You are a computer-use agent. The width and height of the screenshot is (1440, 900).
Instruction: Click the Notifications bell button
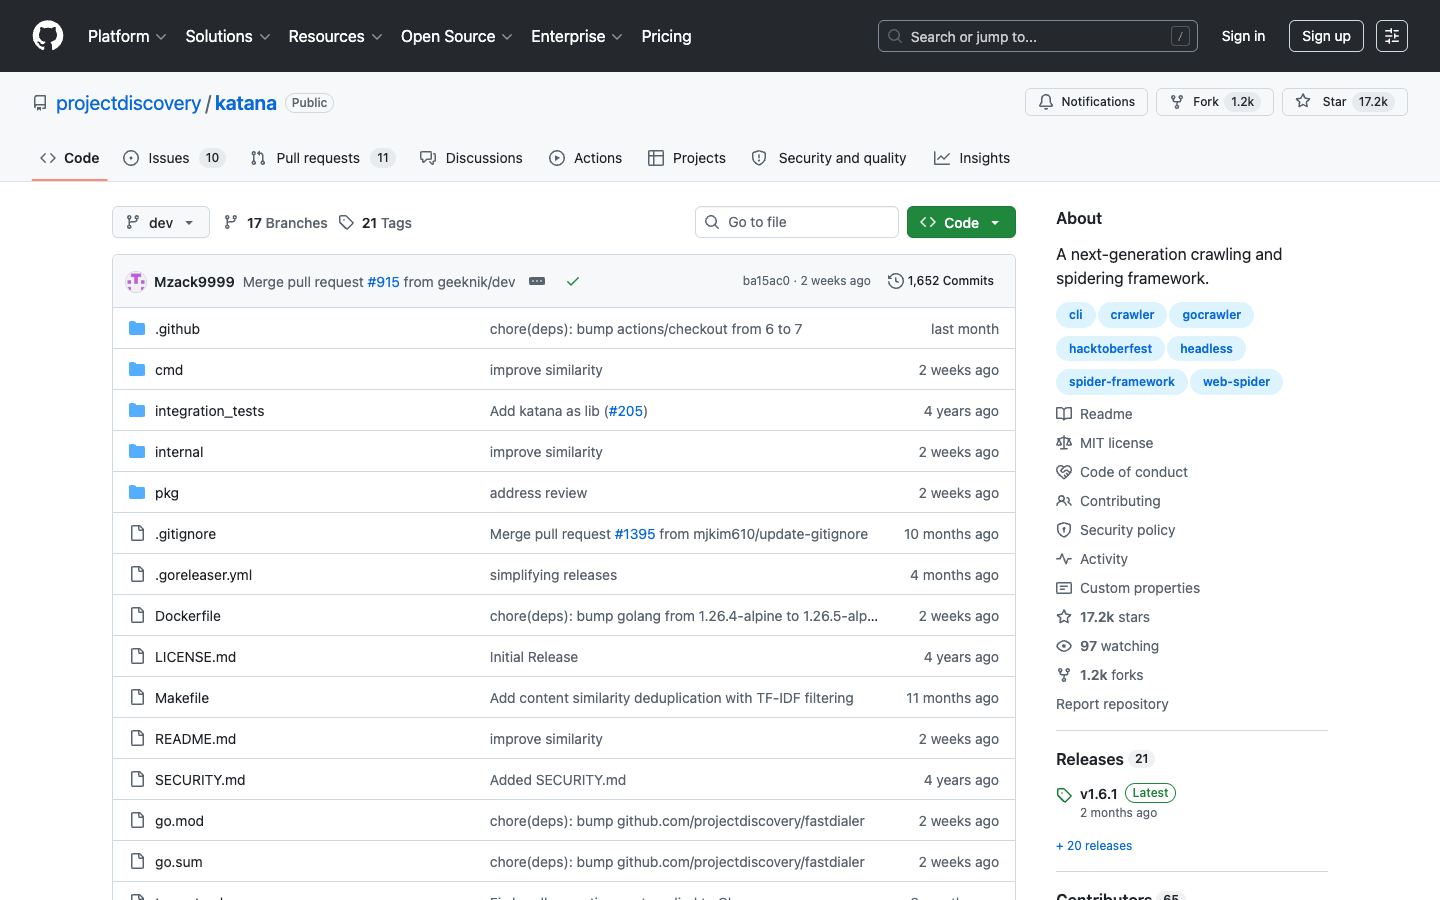coord(1086,102)
